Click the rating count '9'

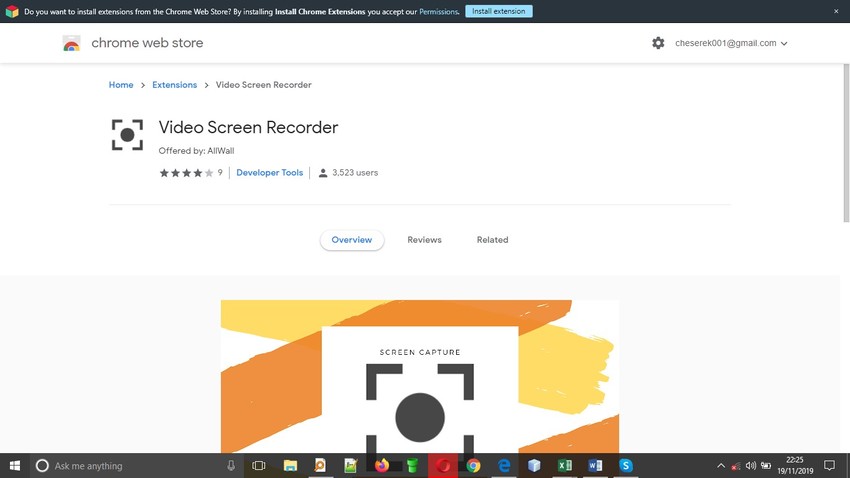[220, 172]
